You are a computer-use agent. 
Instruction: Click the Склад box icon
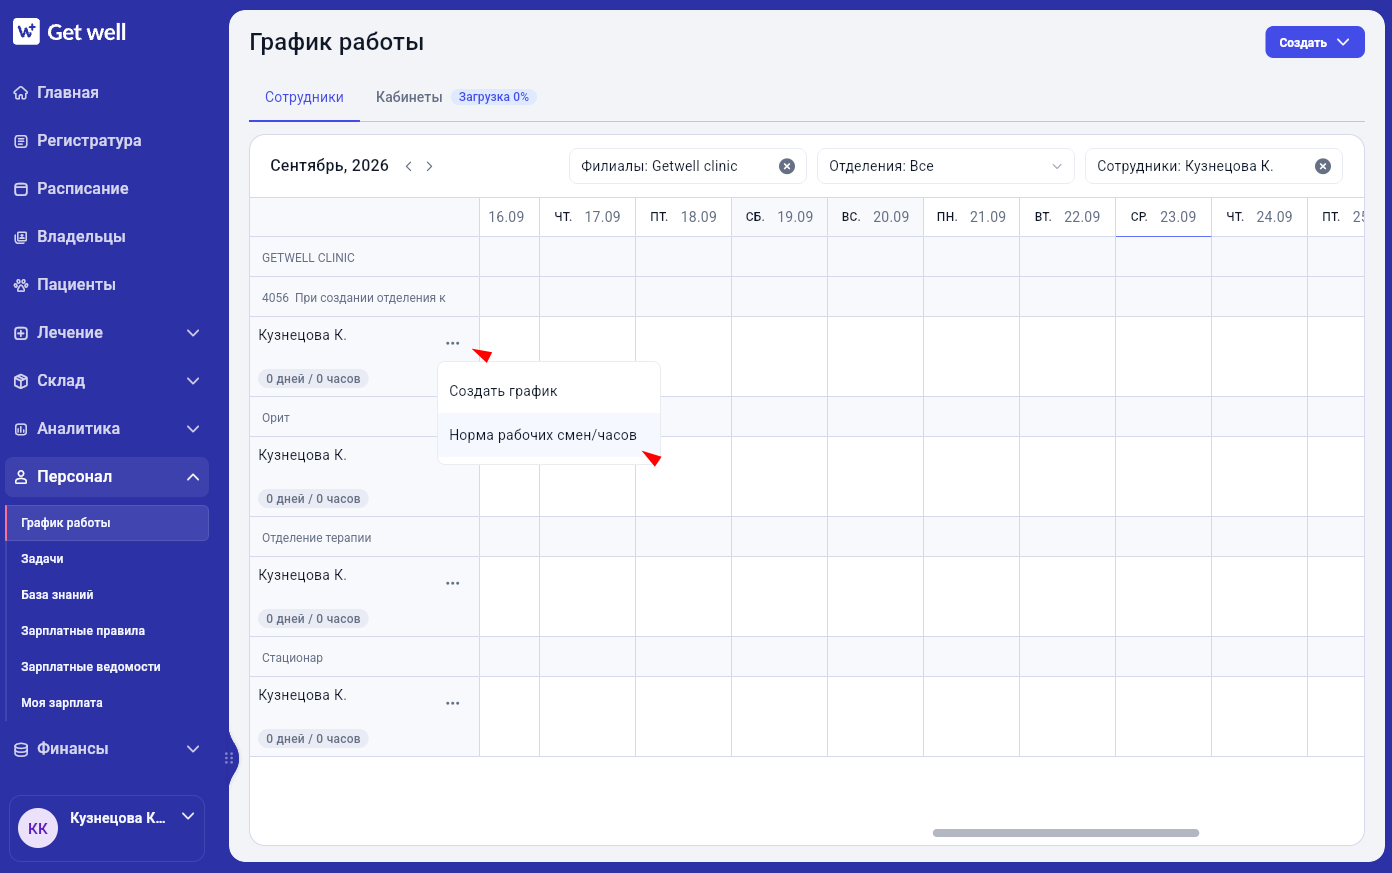tap(20, 381)
